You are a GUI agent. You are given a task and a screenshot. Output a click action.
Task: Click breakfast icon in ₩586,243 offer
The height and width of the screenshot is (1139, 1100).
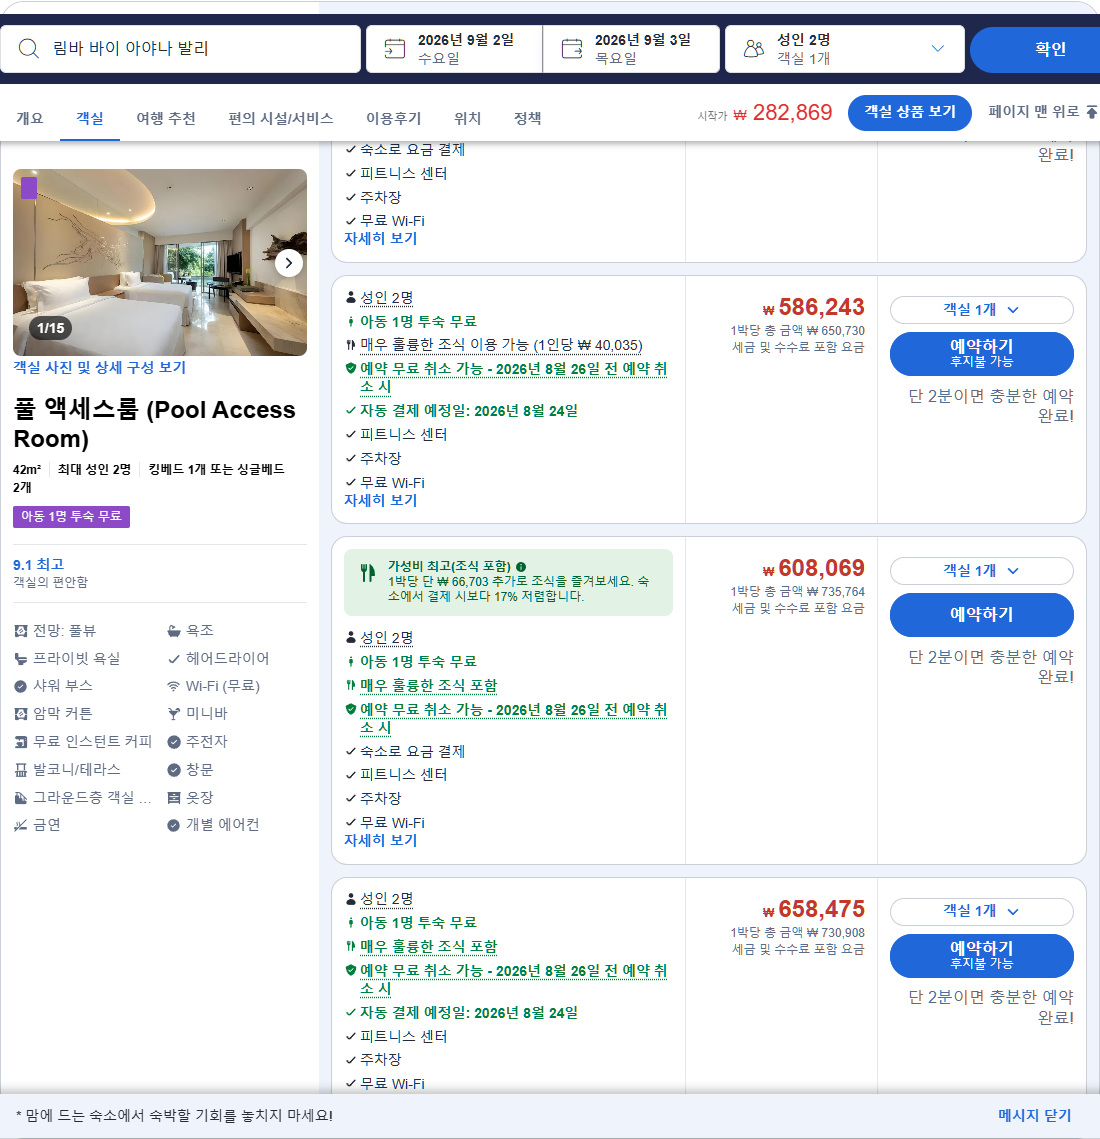351,345
